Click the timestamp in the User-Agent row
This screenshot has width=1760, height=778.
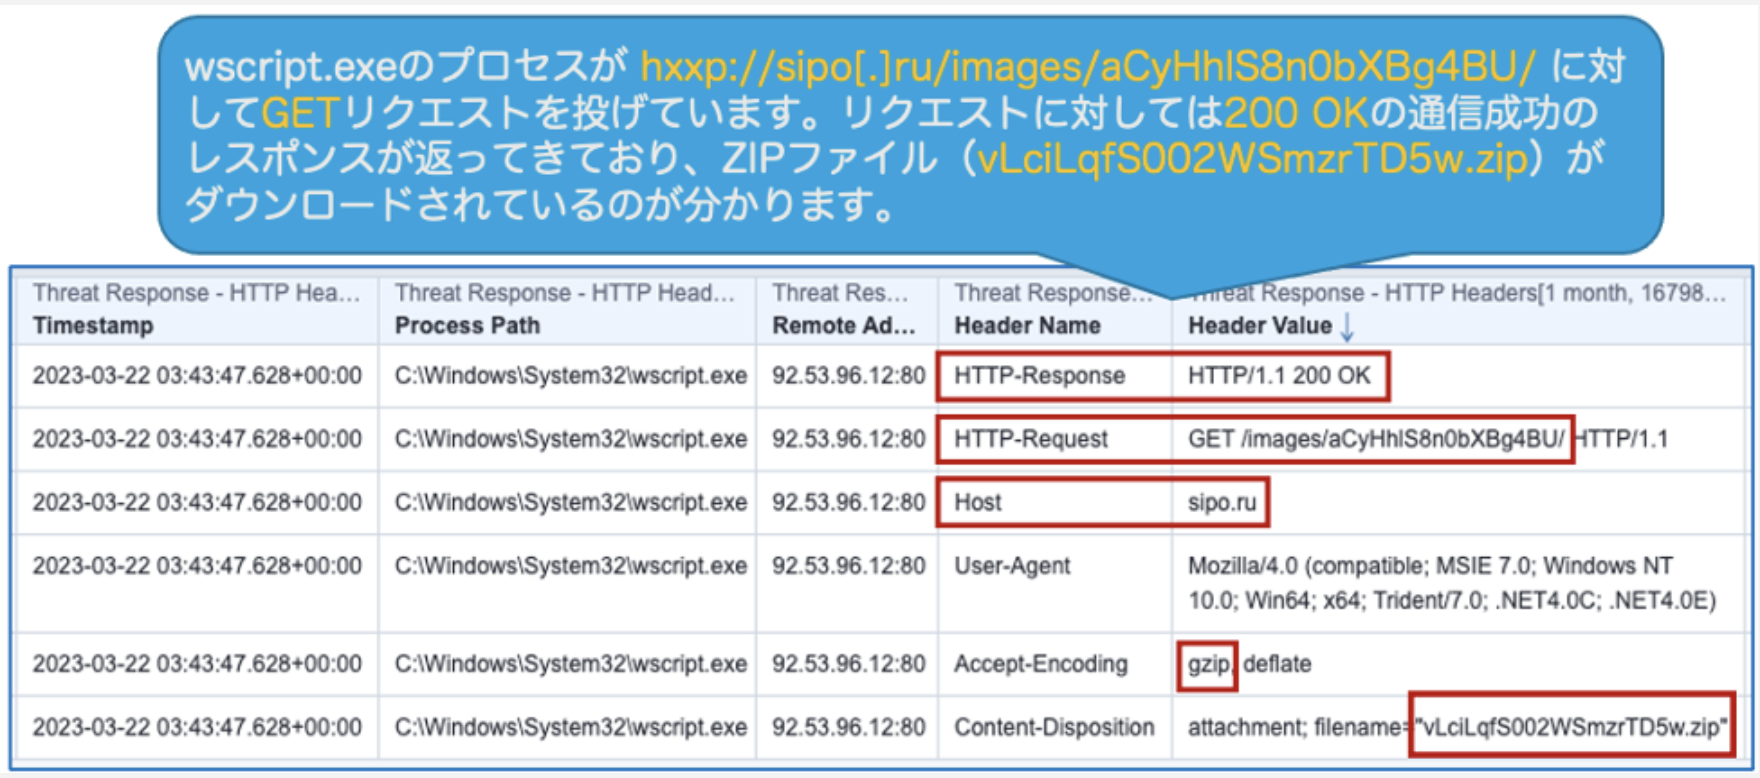(x=197, y=566)
